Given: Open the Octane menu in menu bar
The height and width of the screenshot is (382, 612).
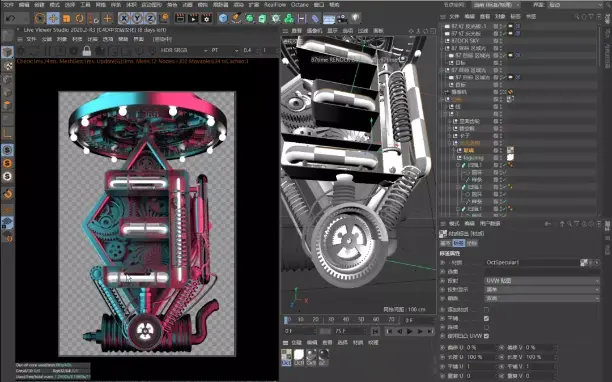Looking at the screenshot, I should (x=300, y=5).
